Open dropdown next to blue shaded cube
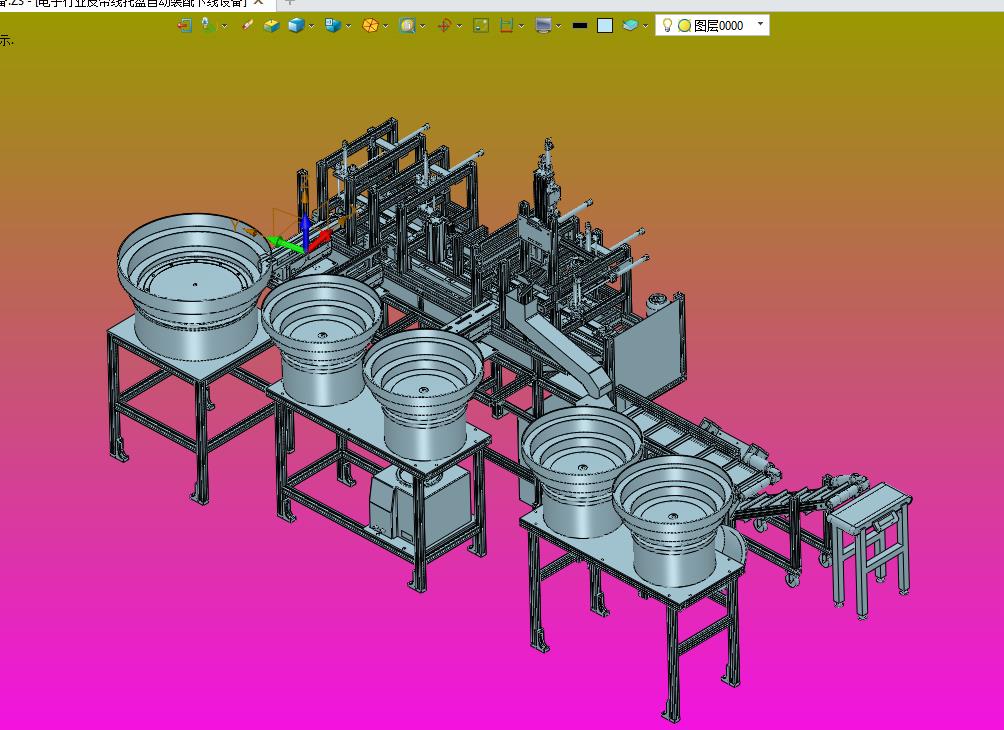Screen dimensions: 1004x730 311,26
